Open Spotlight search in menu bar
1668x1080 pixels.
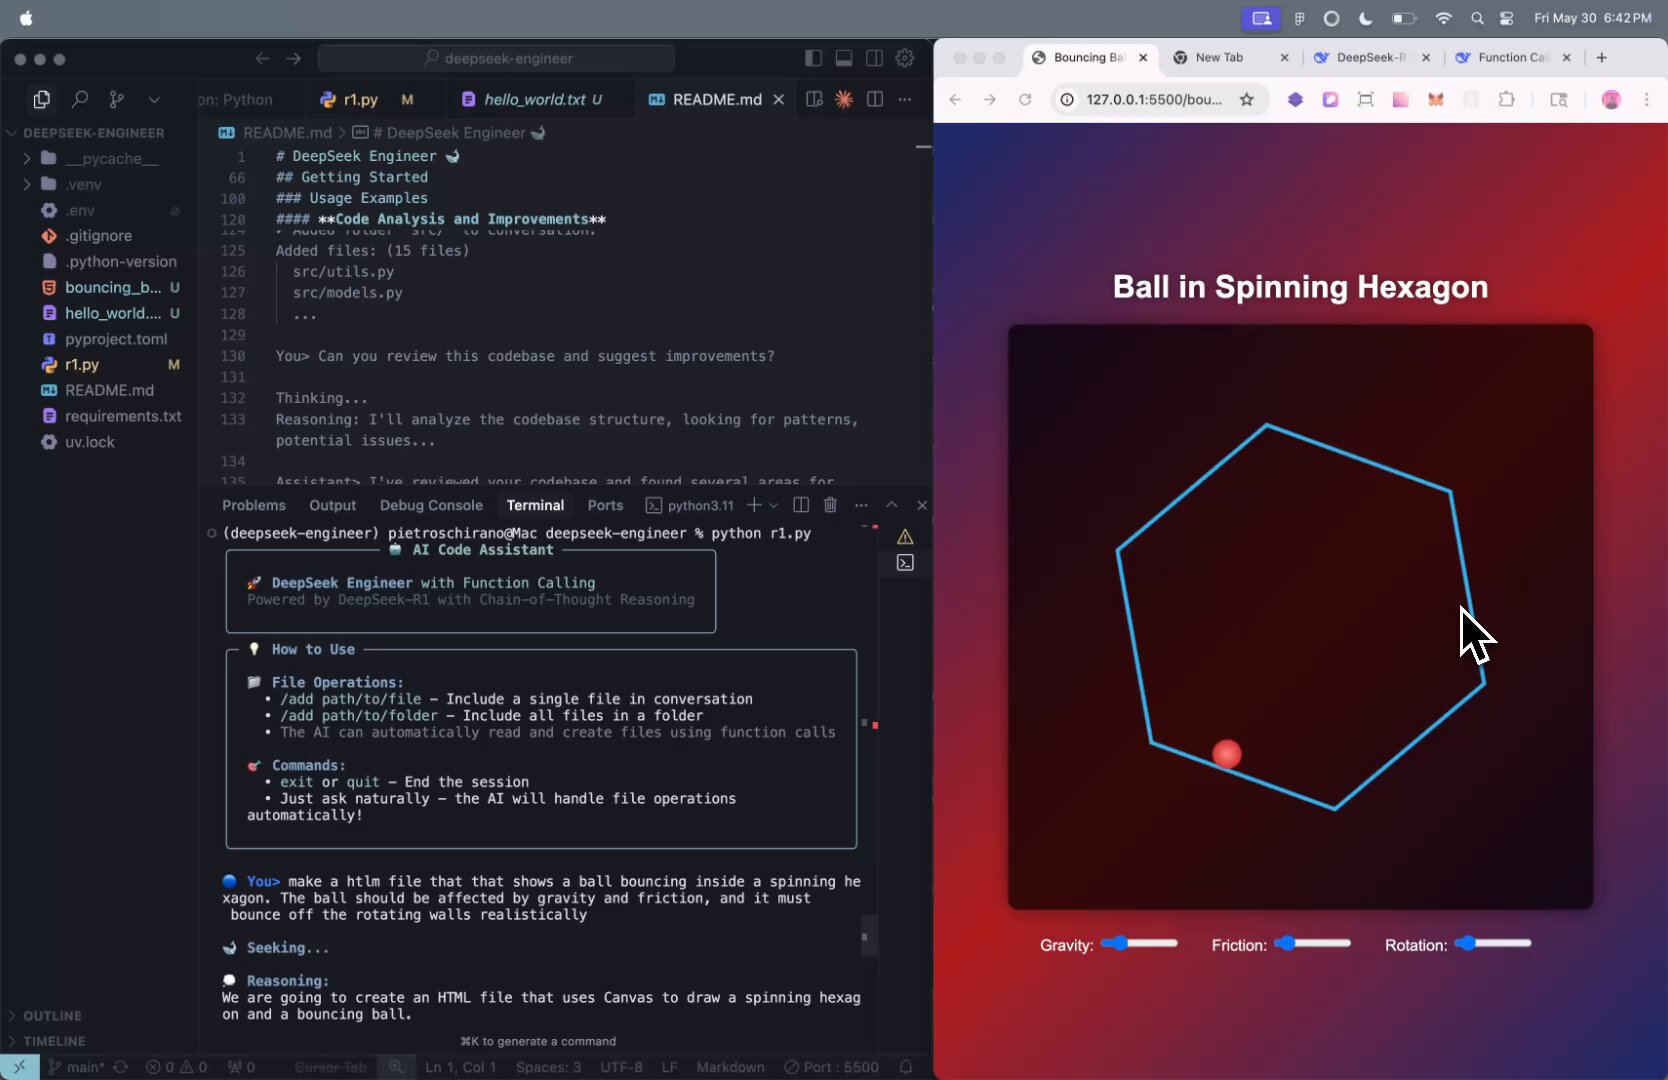(x=1477, y=18)
